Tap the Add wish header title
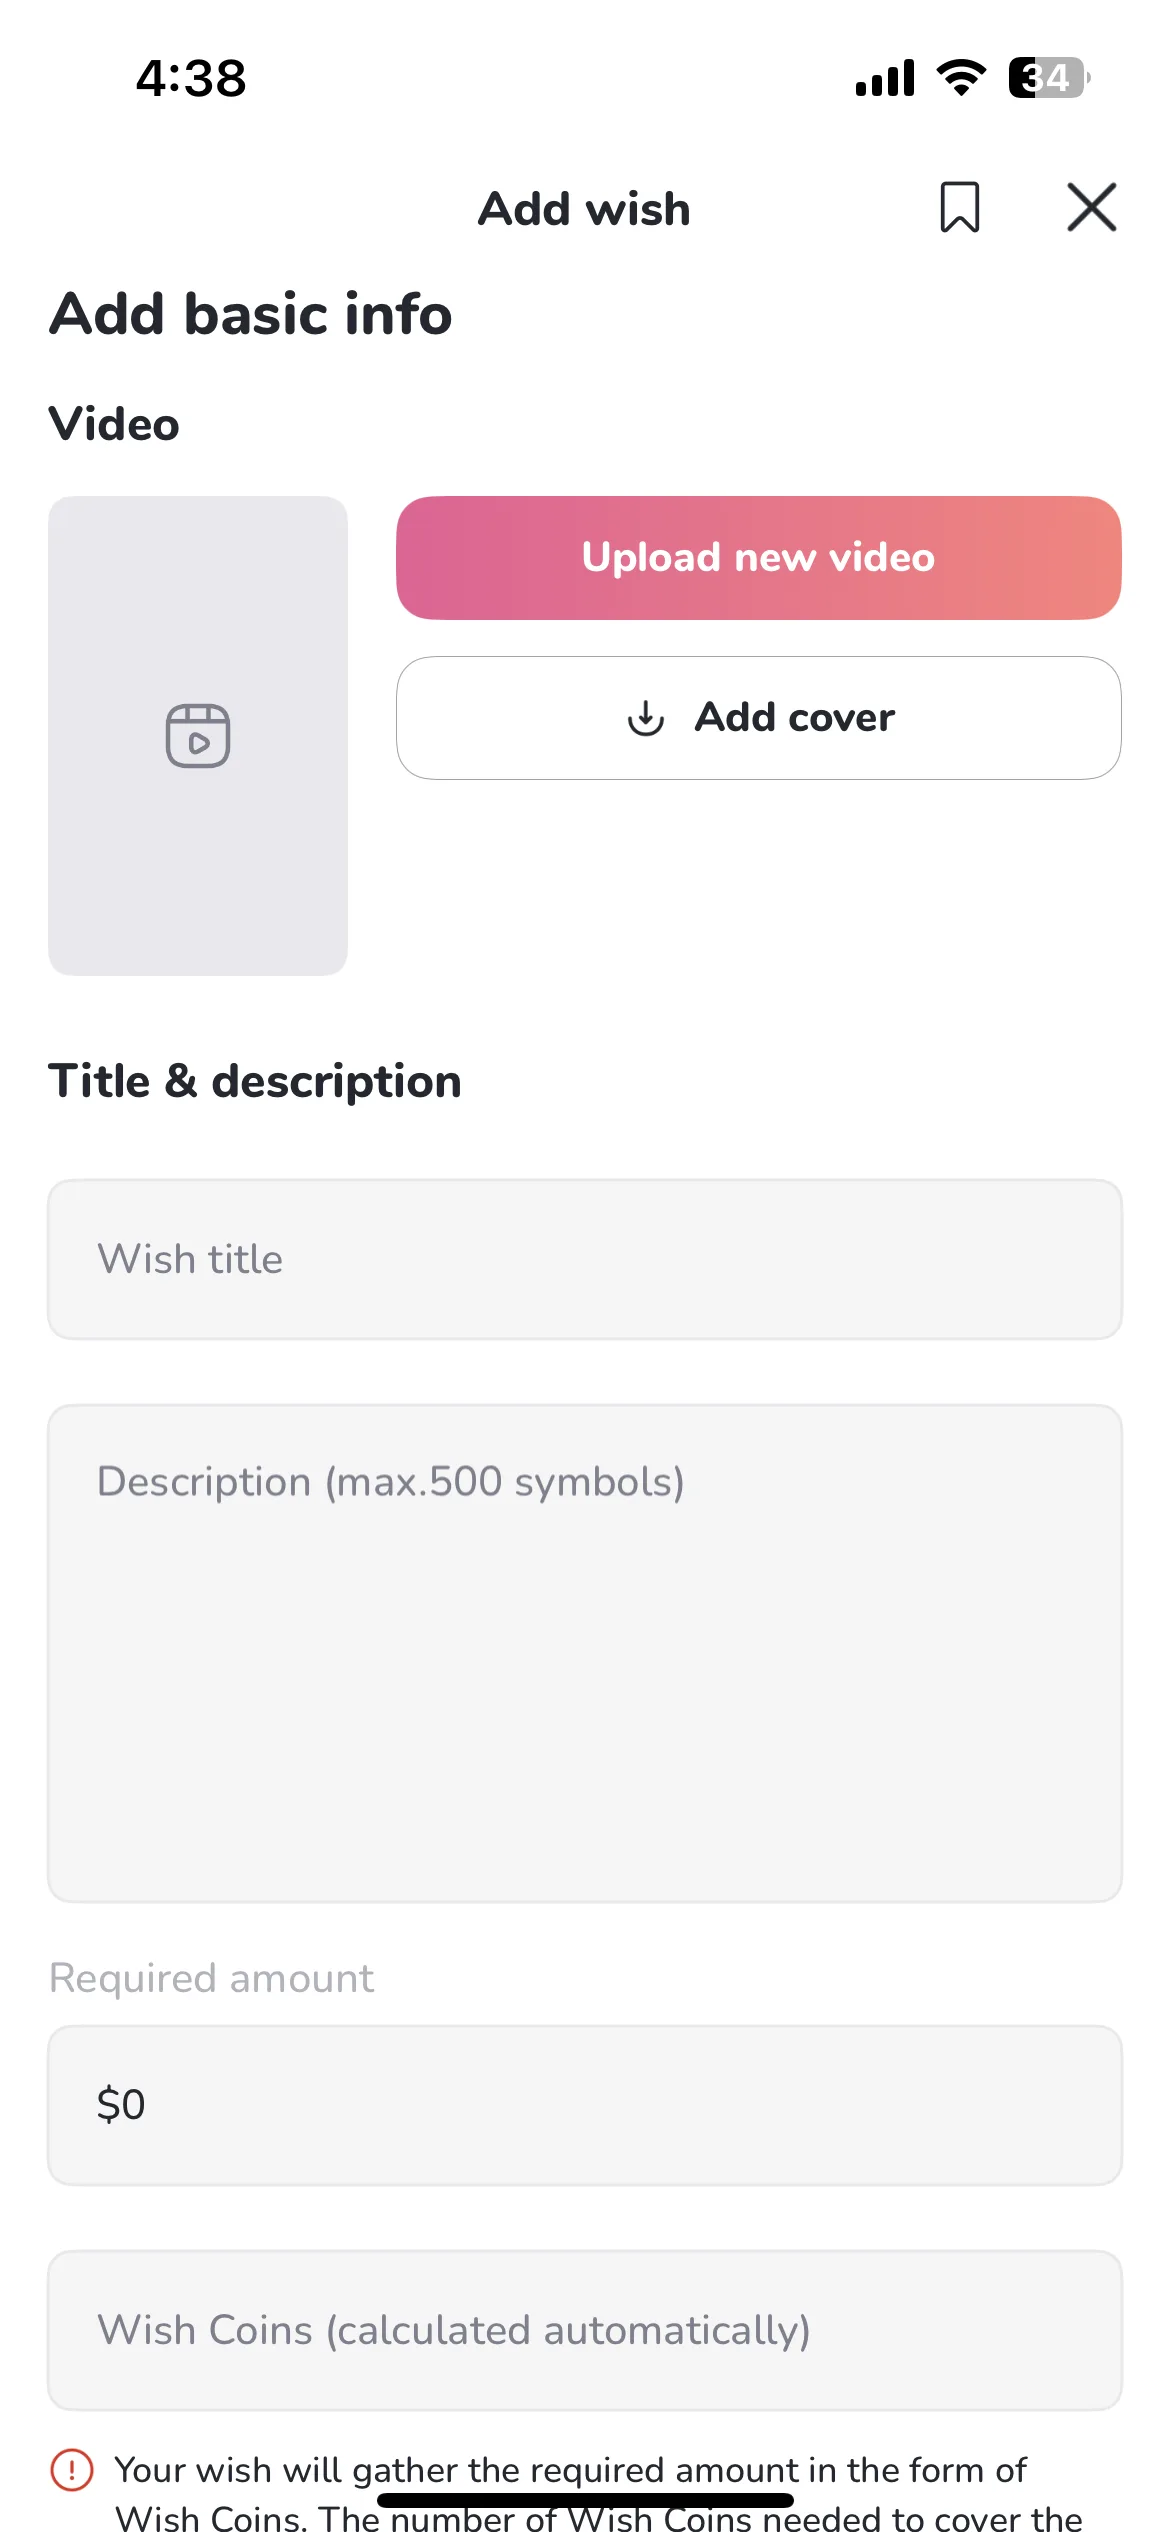1170x2532 pixels. click(x=584, y=209)
